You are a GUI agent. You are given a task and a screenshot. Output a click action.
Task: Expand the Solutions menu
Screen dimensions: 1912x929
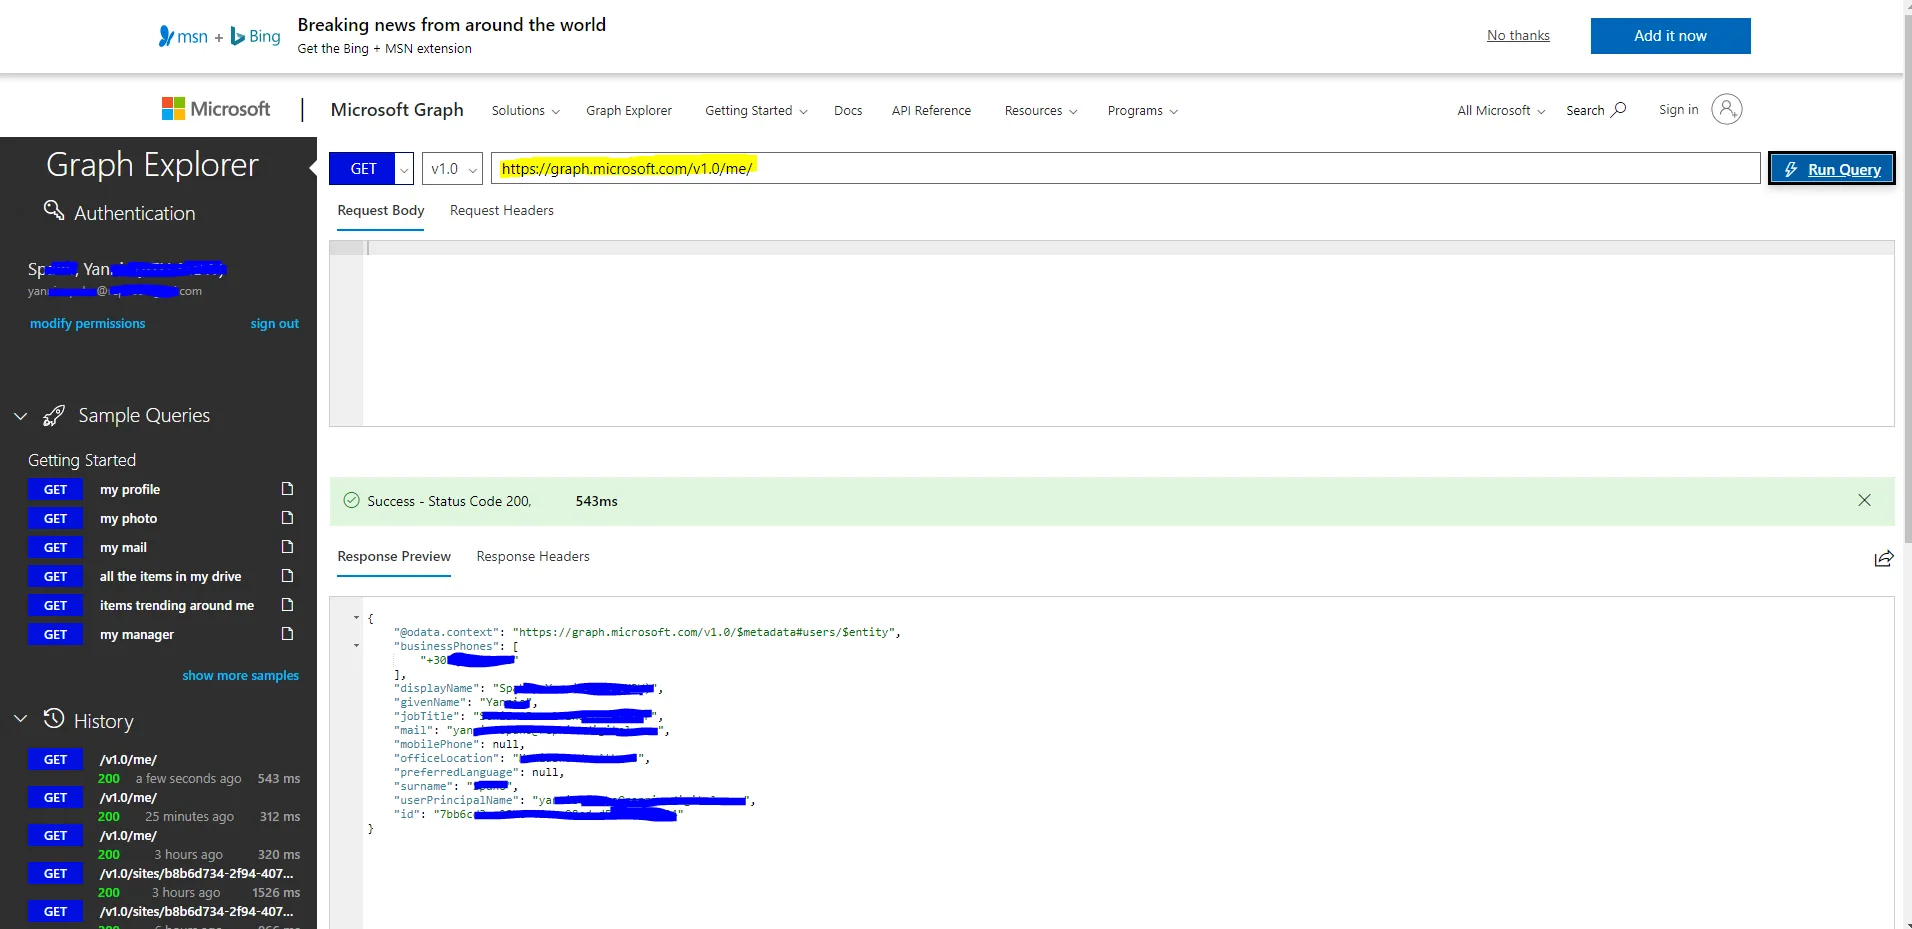click(x=525, y=111)
